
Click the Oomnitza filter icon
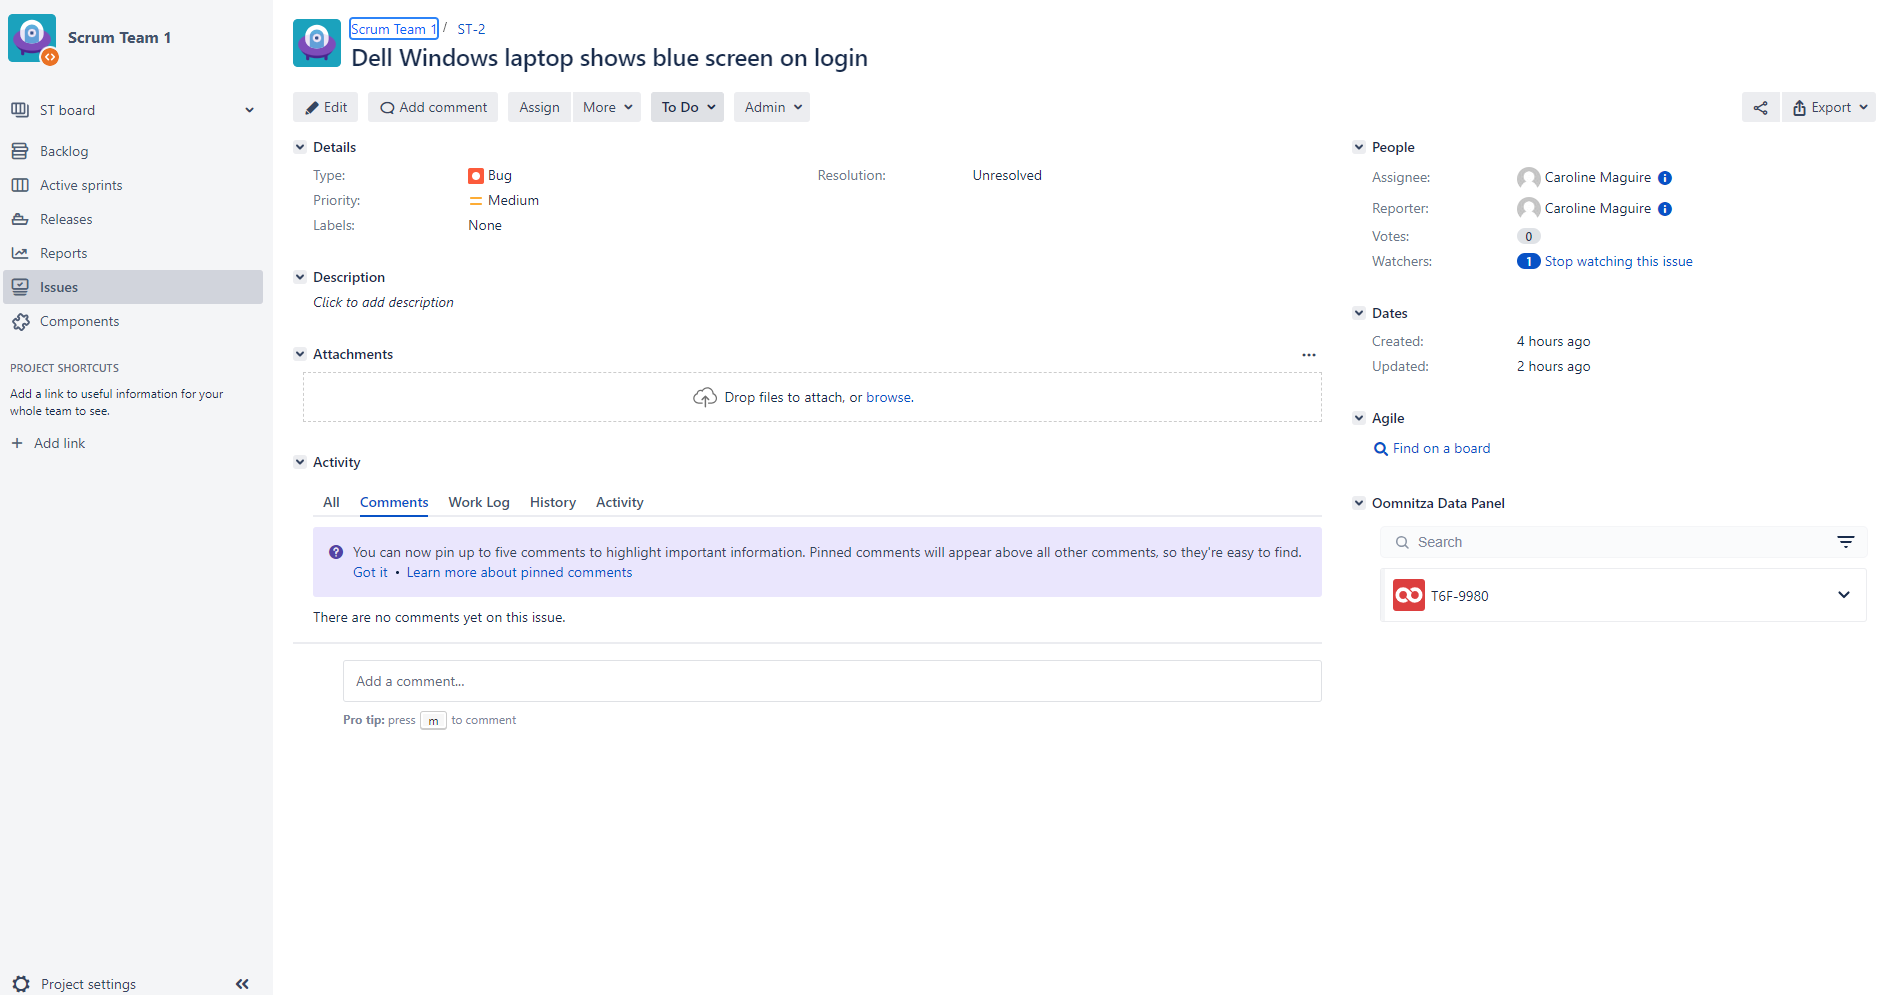point(1845,542)
